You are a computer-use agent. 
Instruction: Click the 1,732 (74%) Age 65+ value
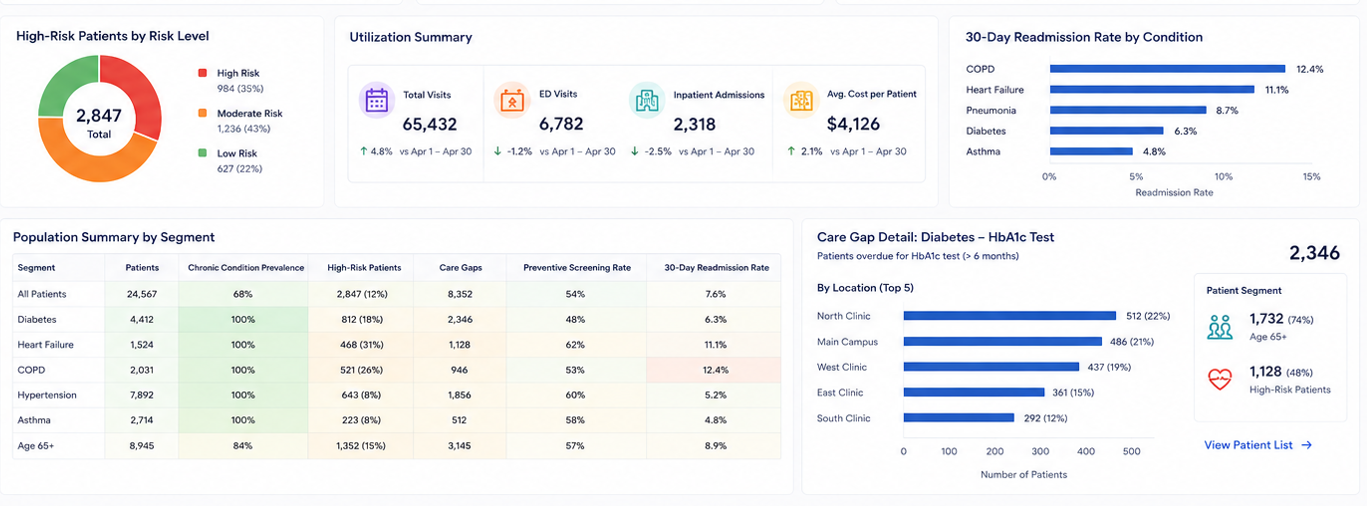pyautogui.click(x=1281, y=319)
